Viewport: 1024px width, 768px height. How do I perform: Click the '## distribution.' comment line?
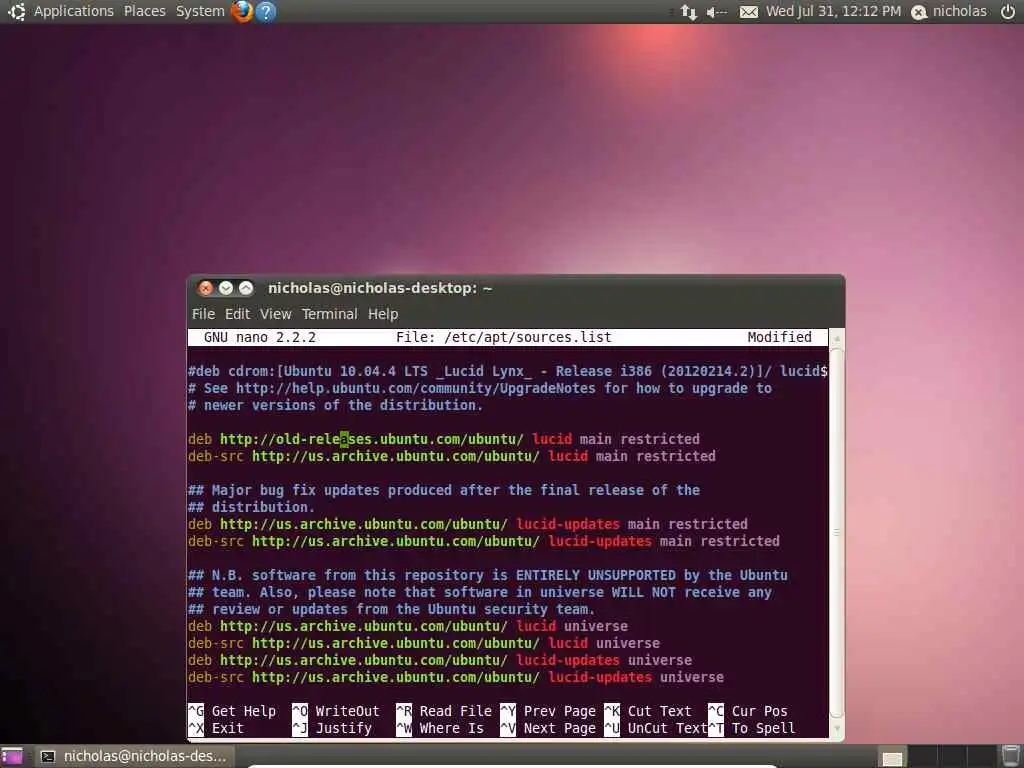tap(251, 507)
